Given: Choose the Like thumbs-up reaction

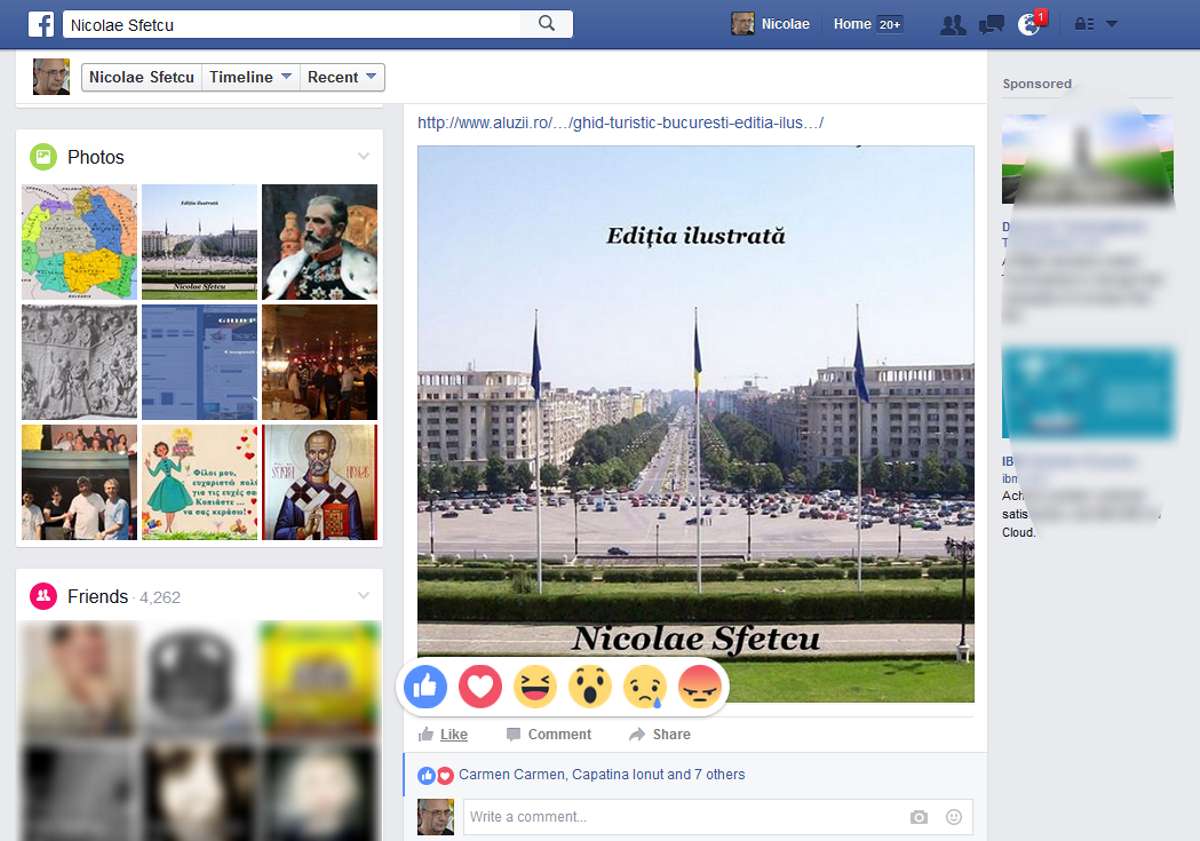Looking at the screenshot, I should point(426,687).
